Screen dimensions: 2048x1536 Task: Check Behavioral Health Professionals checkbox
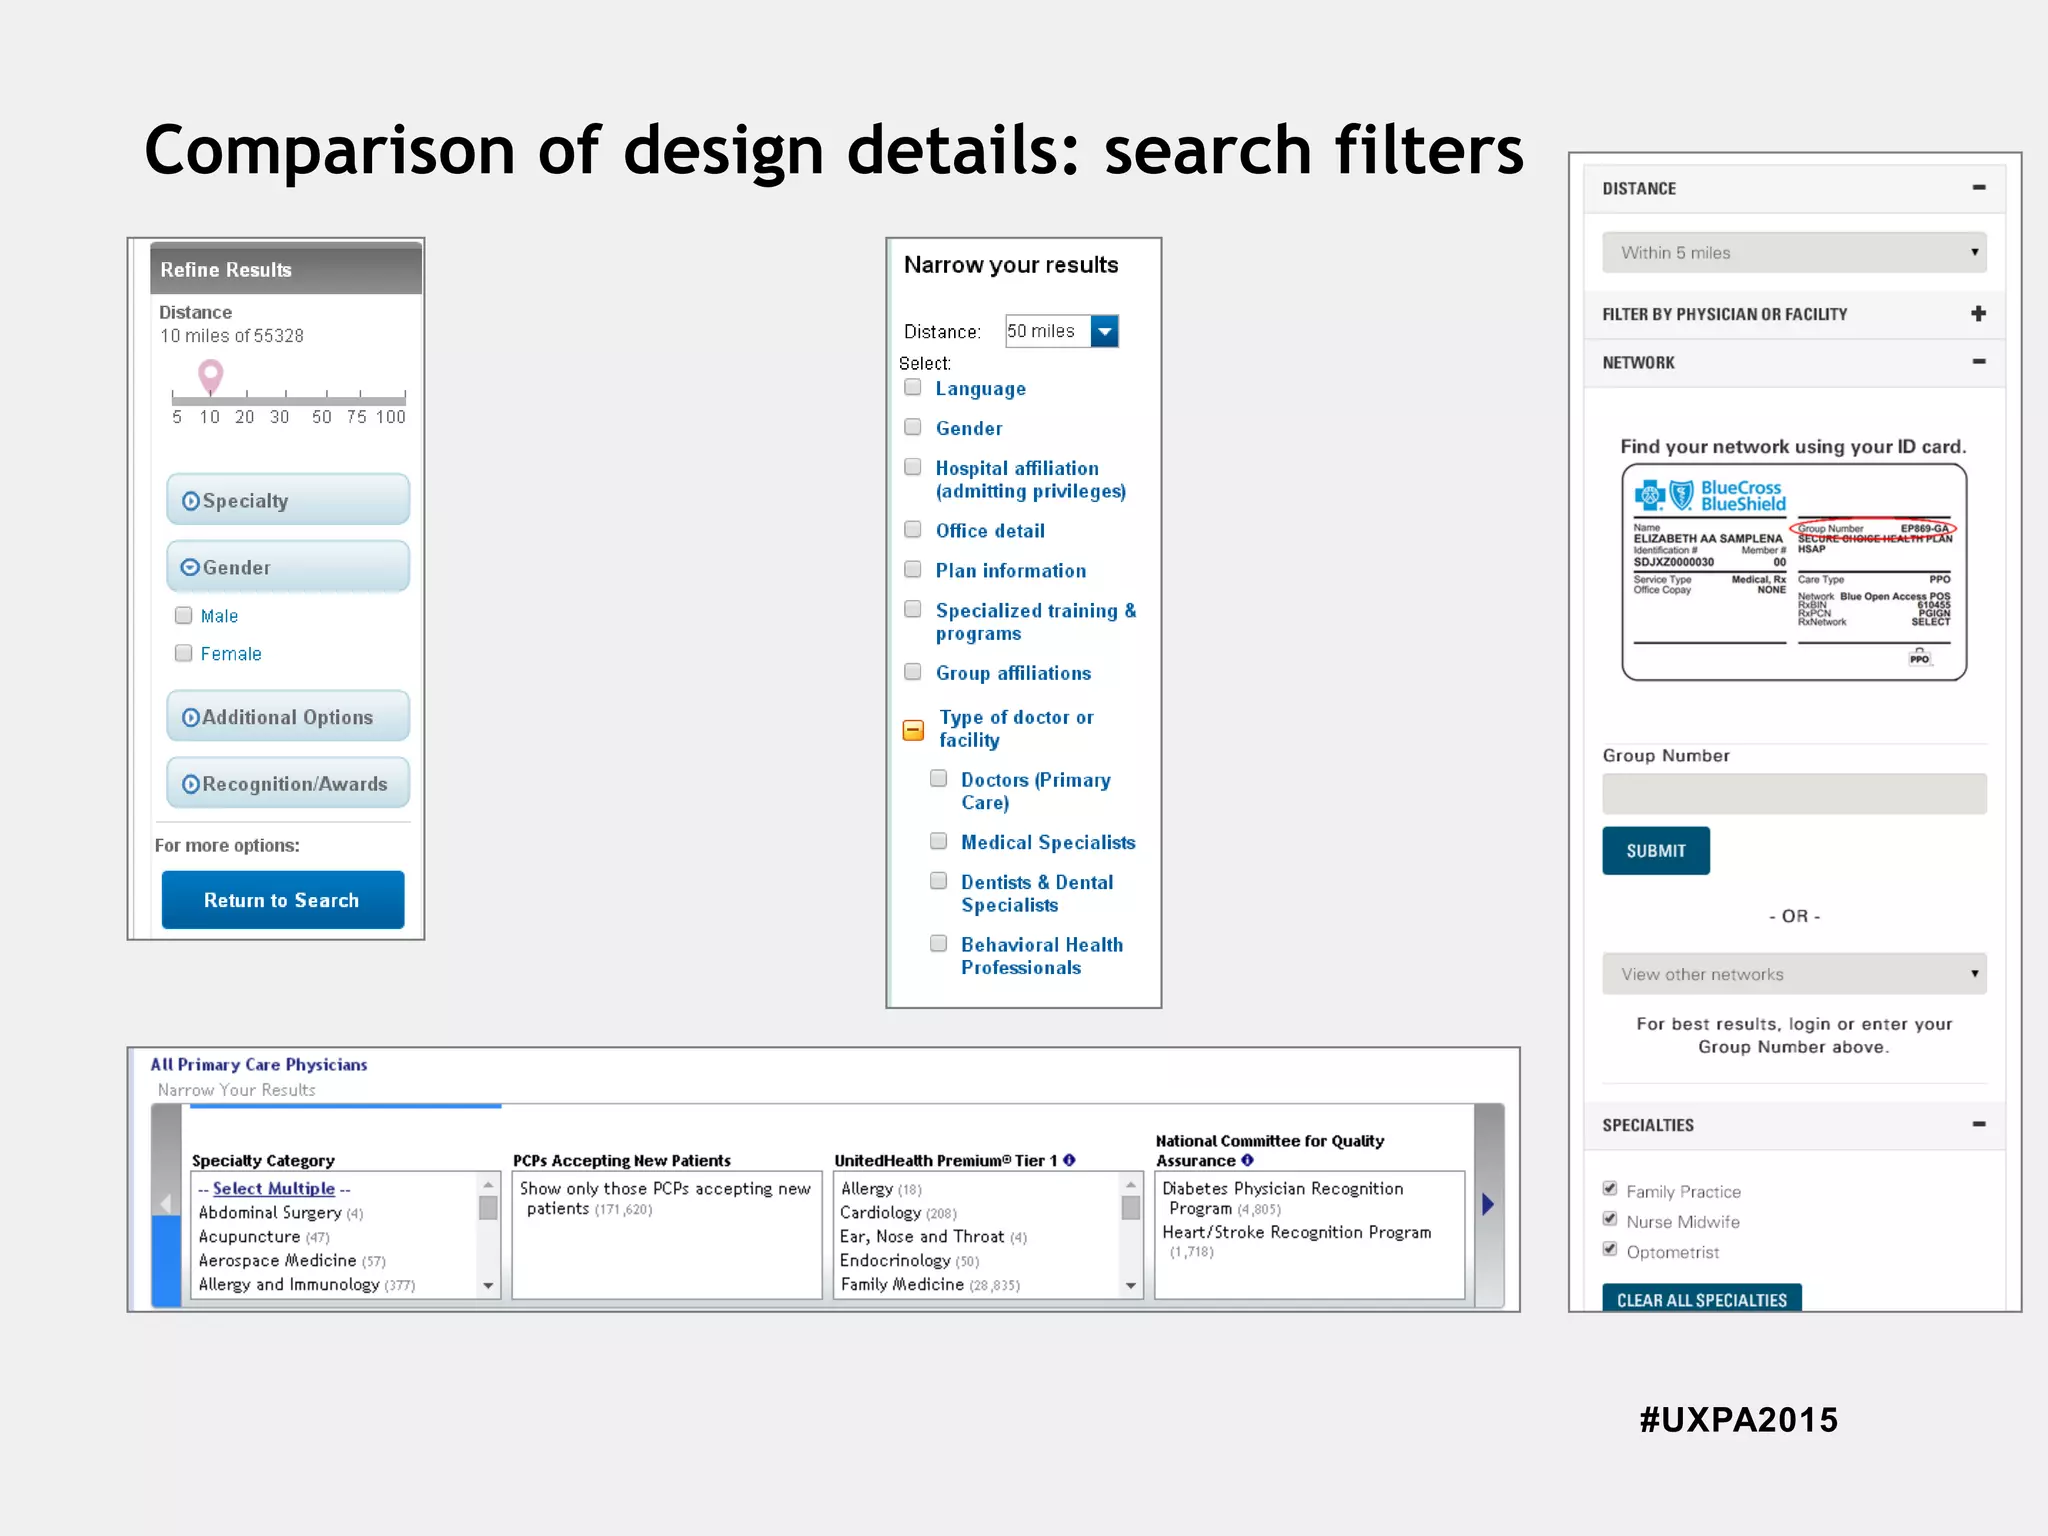tap(939, 943)
